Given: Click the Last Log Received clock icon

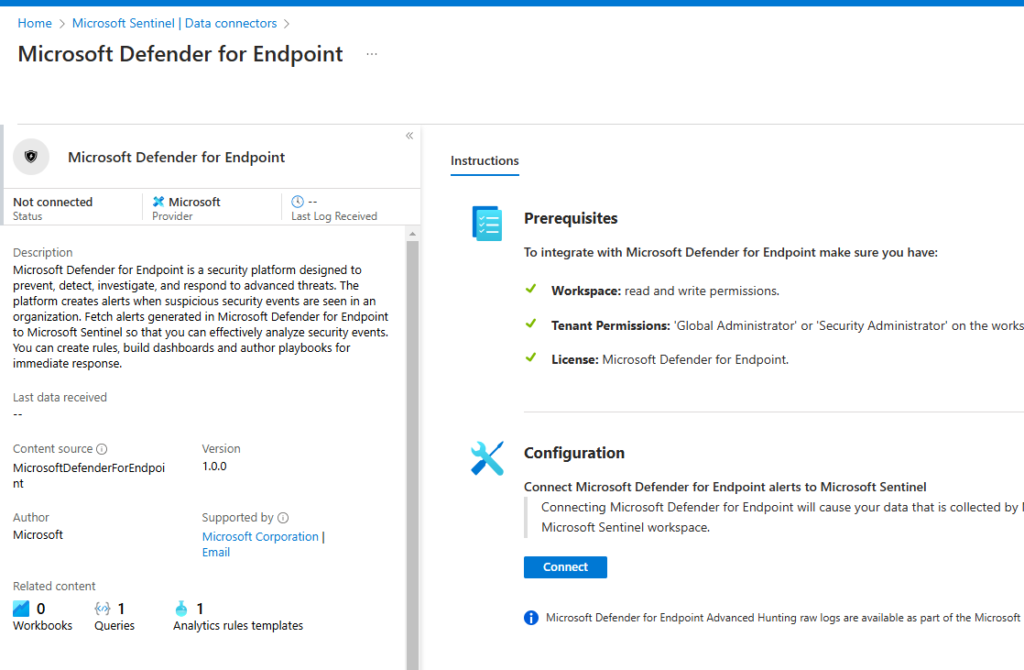Looking at the screenshot, I should click(x=297, y=201).
